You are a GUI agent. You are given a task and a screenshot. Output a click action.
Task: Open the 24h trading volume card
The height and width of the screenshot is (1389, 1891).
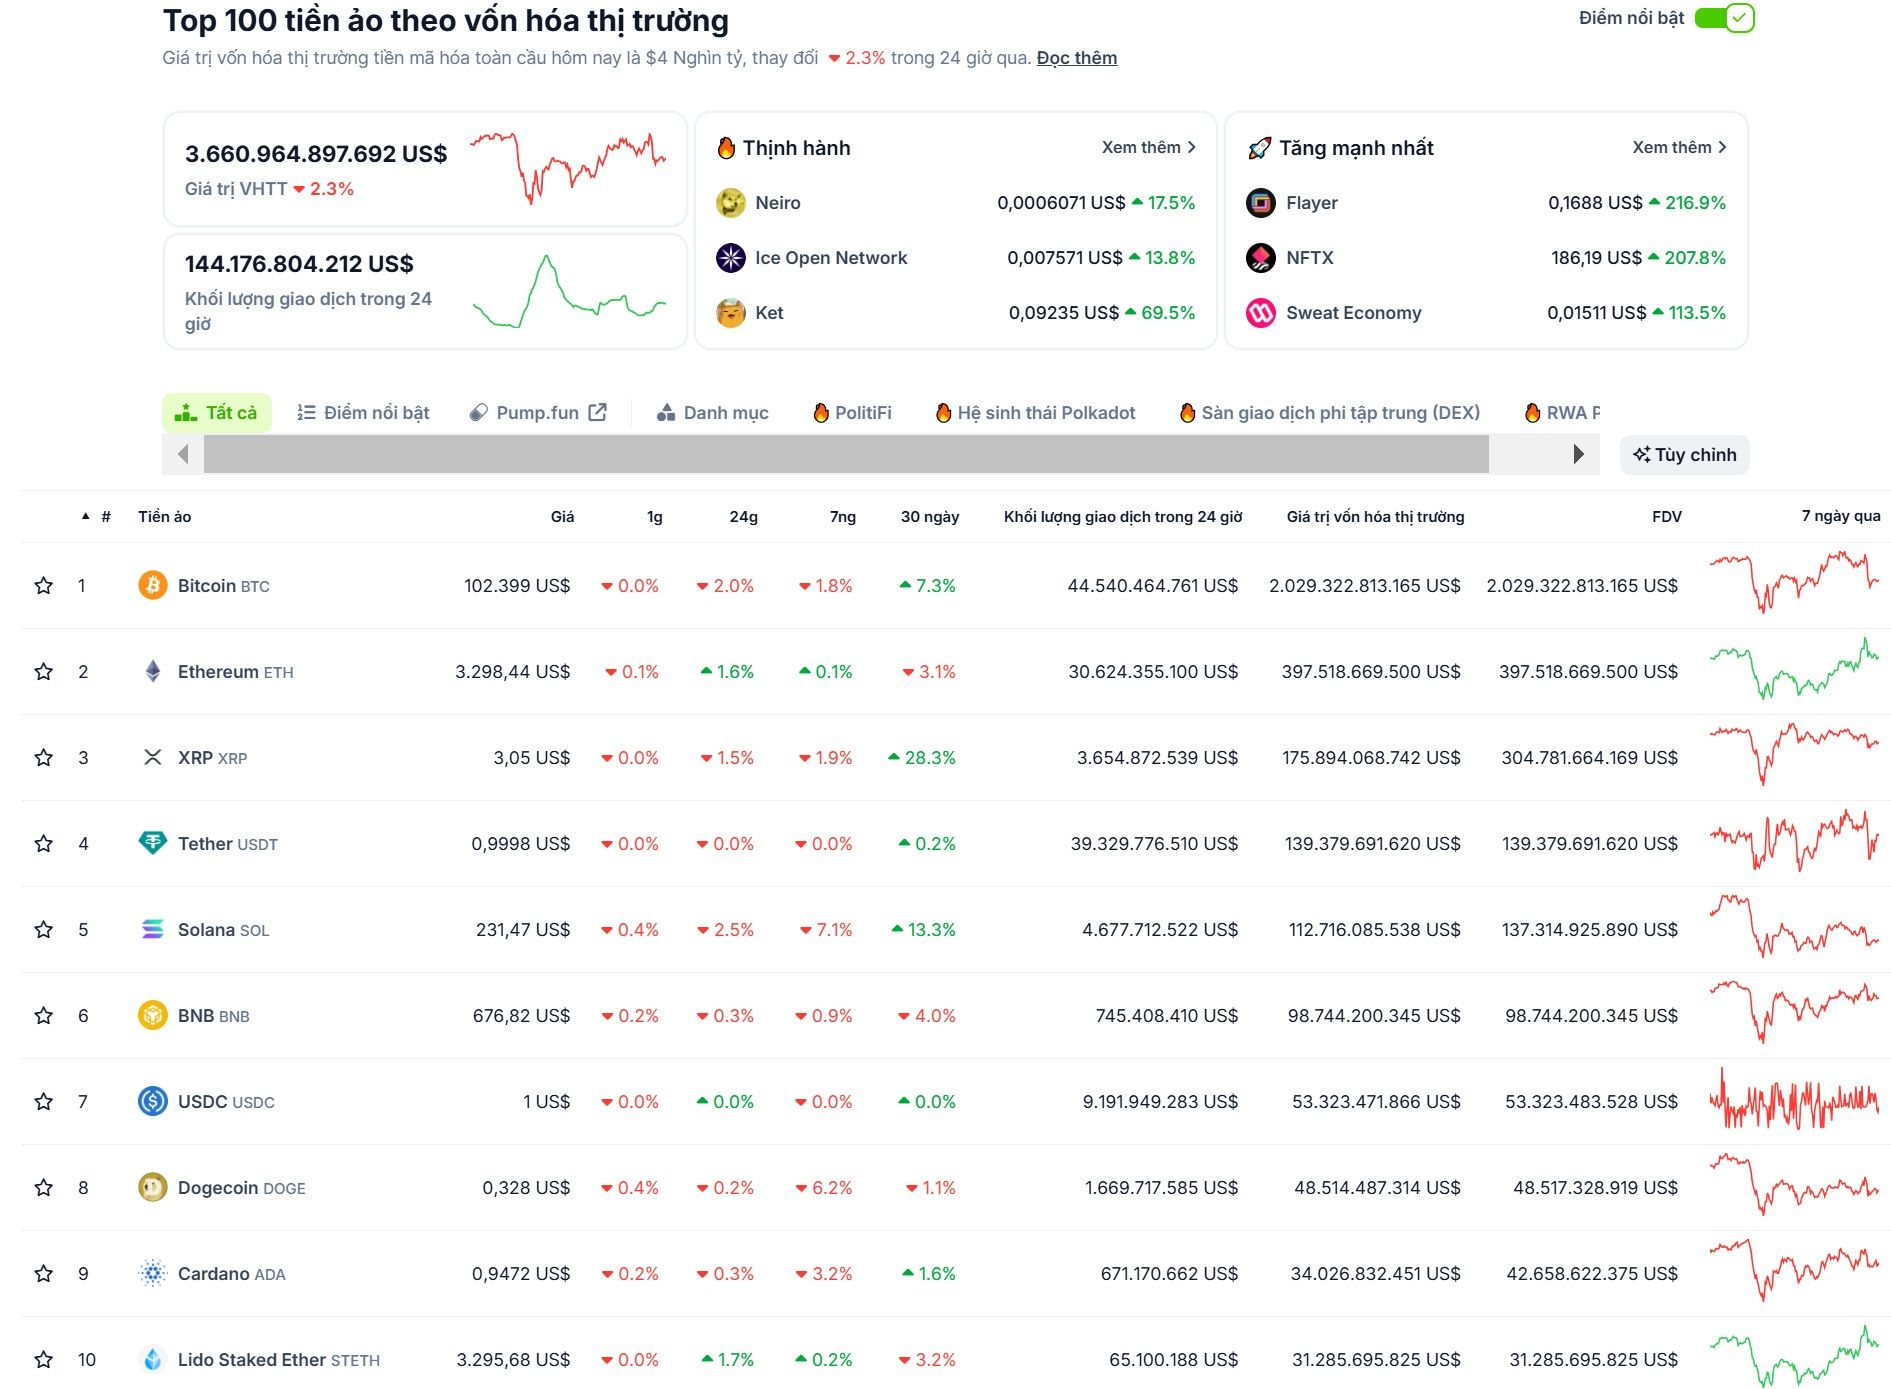pos(425,291)
